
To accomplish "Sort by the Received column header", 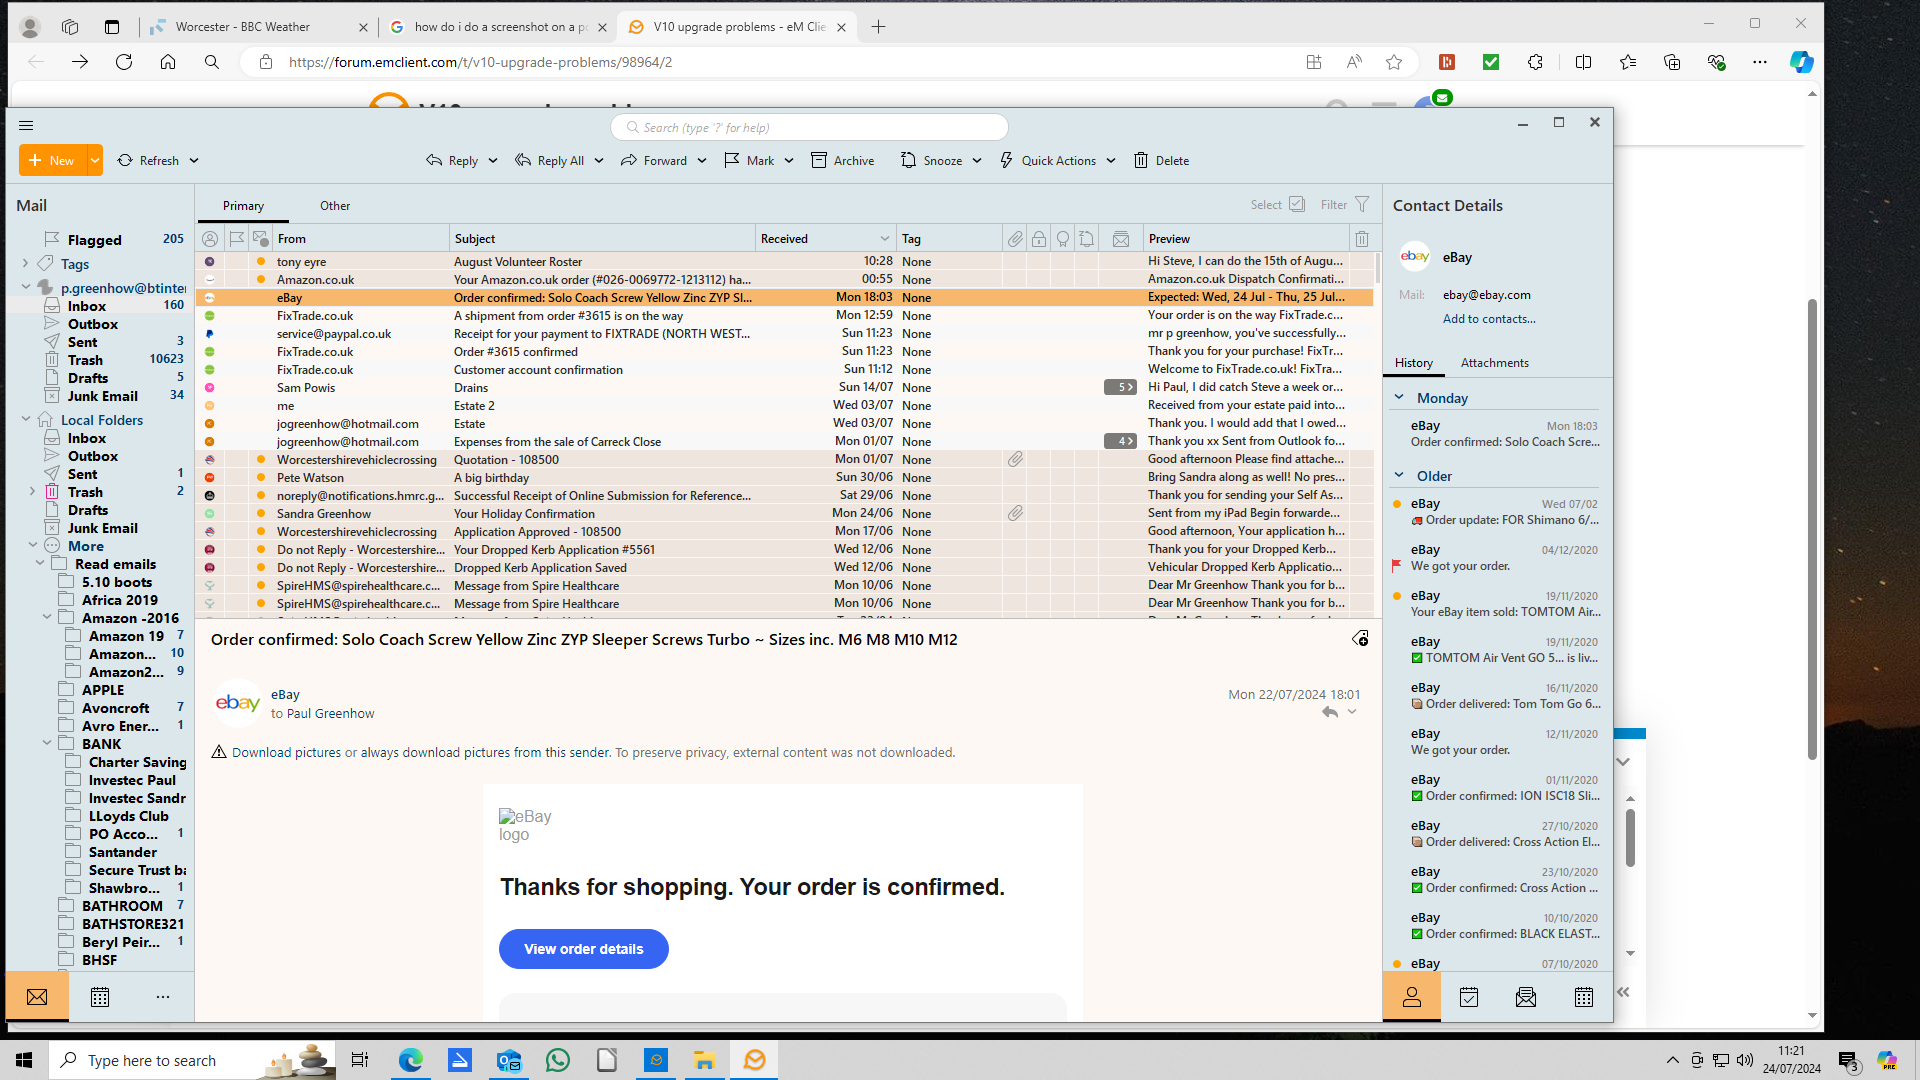I will [x=825, y=239].
